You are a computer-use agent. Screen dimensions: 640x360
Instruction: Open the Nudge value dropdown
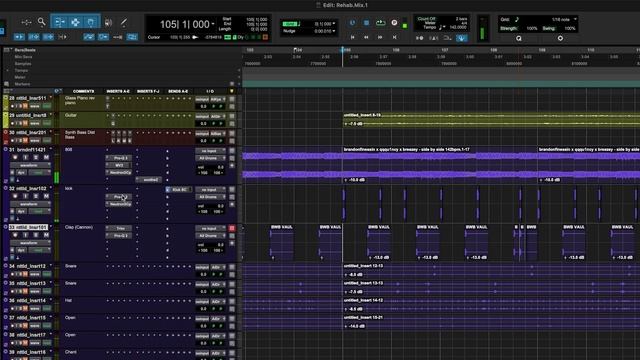tap(334, 31)
